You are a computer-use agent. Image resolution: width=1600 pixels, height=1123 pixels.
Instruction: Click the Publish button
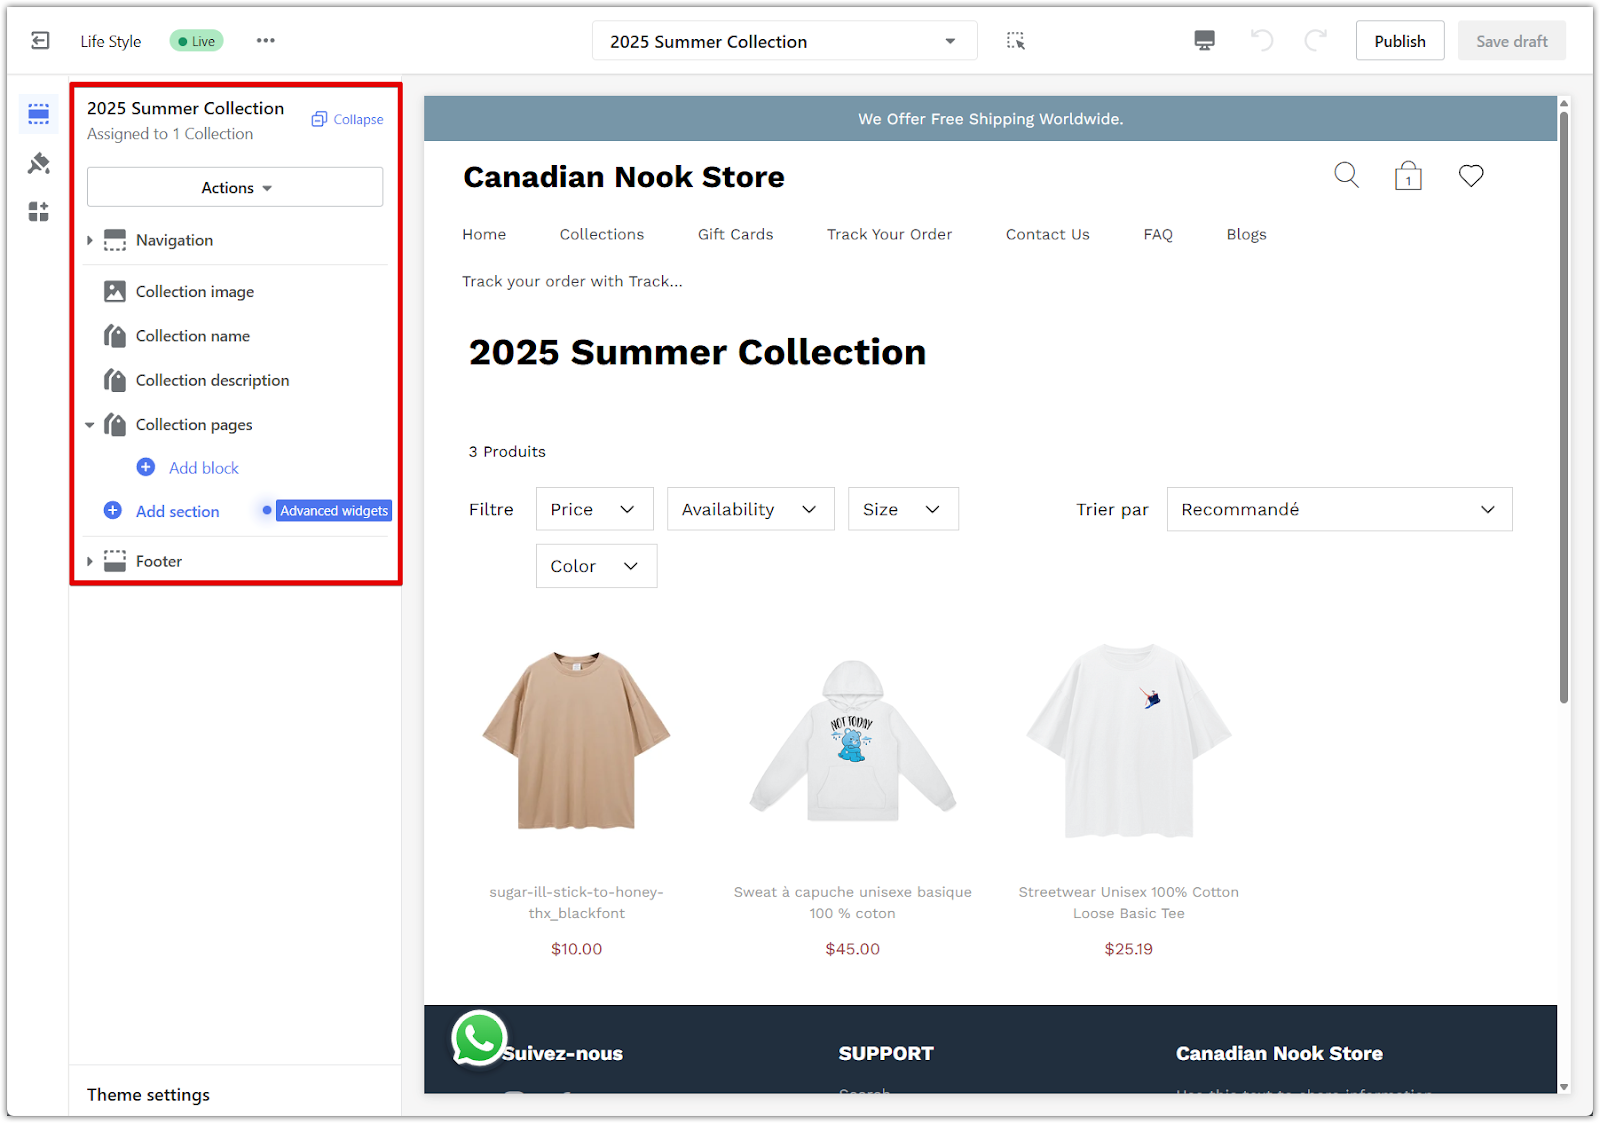click(x=1400, y=41)
